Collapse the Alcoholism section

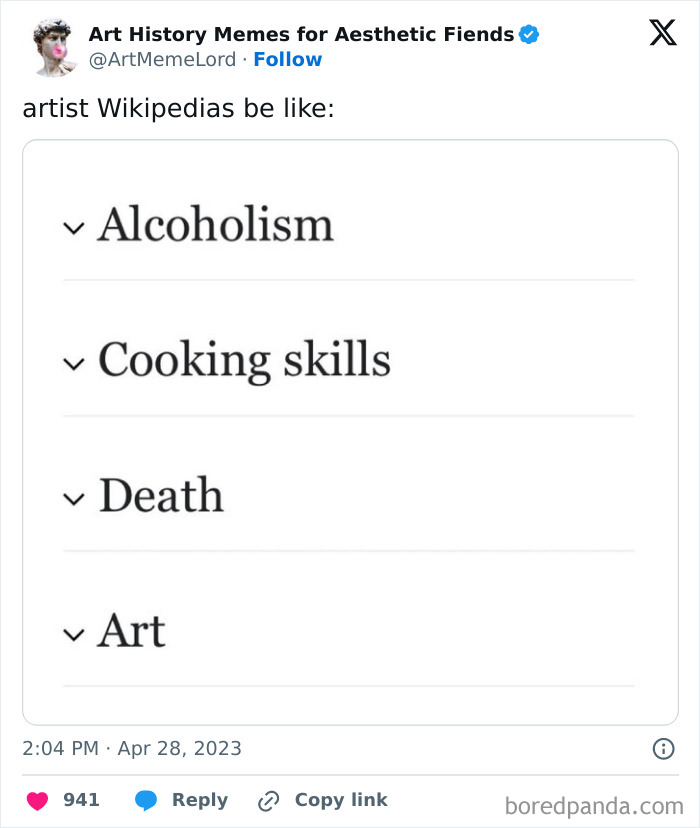point(73,228)
